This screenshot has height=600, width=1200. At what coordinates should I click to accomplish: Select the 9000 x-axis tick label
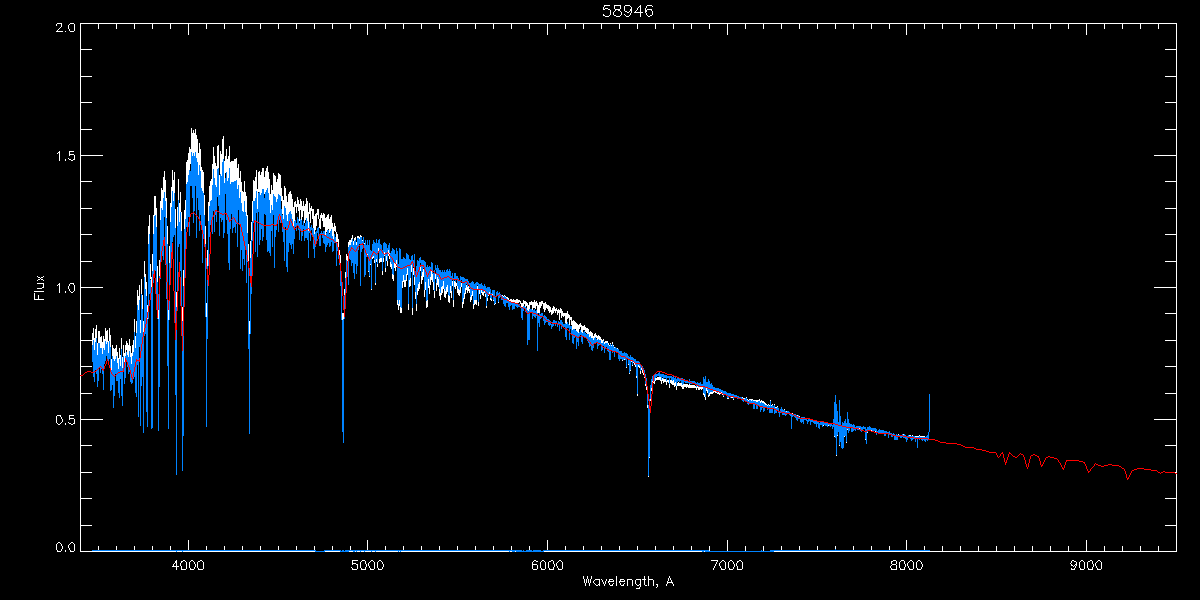pos(1086,564)
